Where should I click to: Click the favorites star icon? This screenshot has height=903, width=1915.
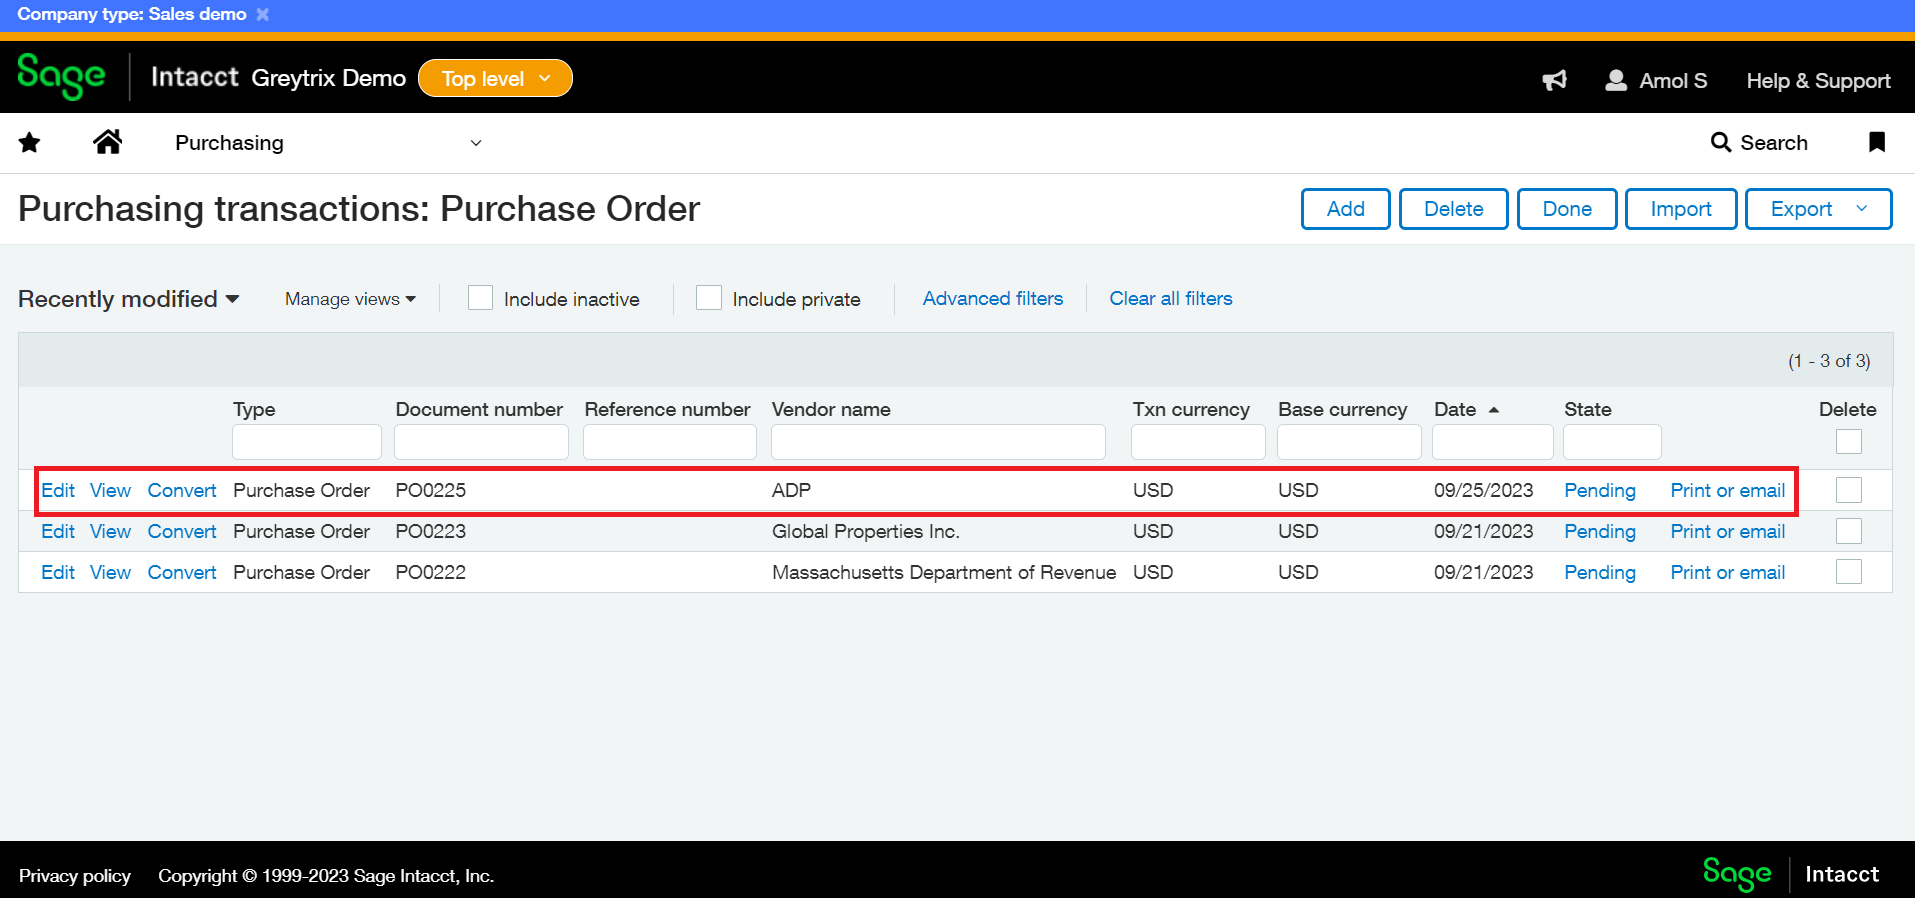coord(30,143)
